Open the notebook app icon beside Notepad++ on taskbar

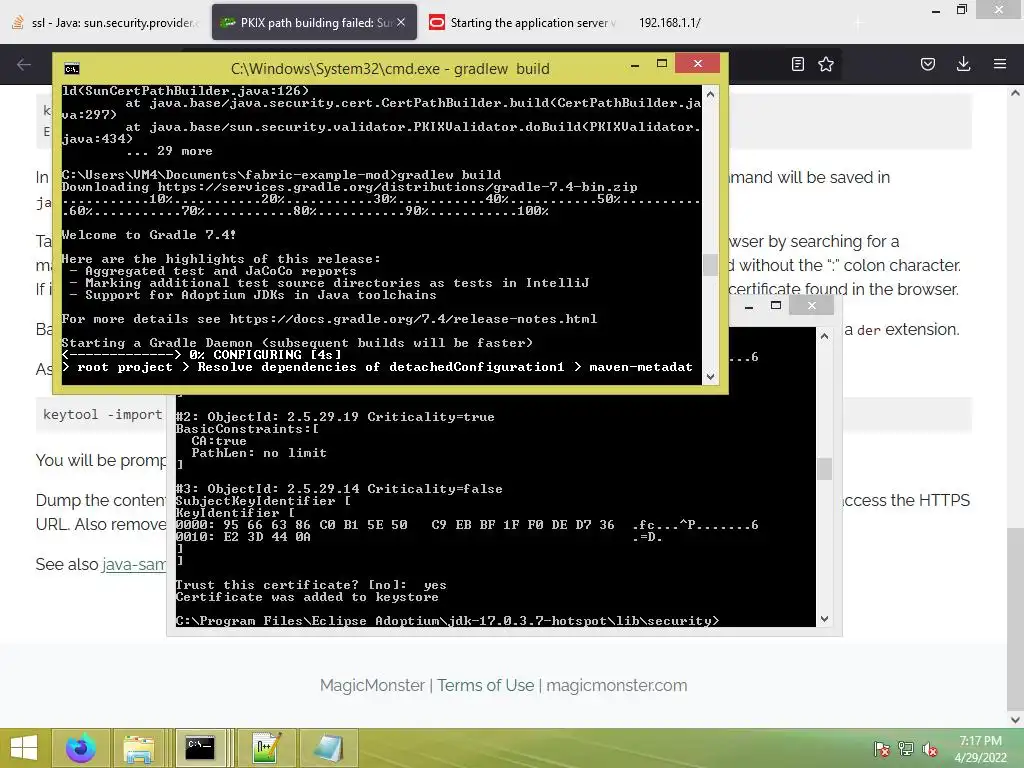(328, 748)
